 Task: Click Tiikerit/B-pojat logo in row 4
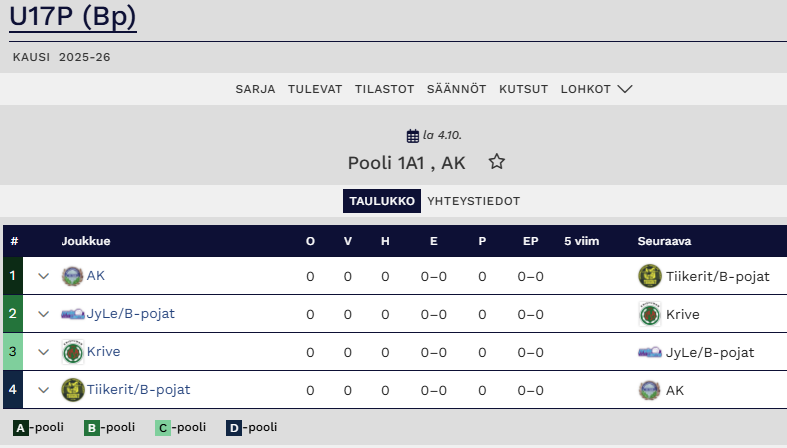tap(72, 390)
